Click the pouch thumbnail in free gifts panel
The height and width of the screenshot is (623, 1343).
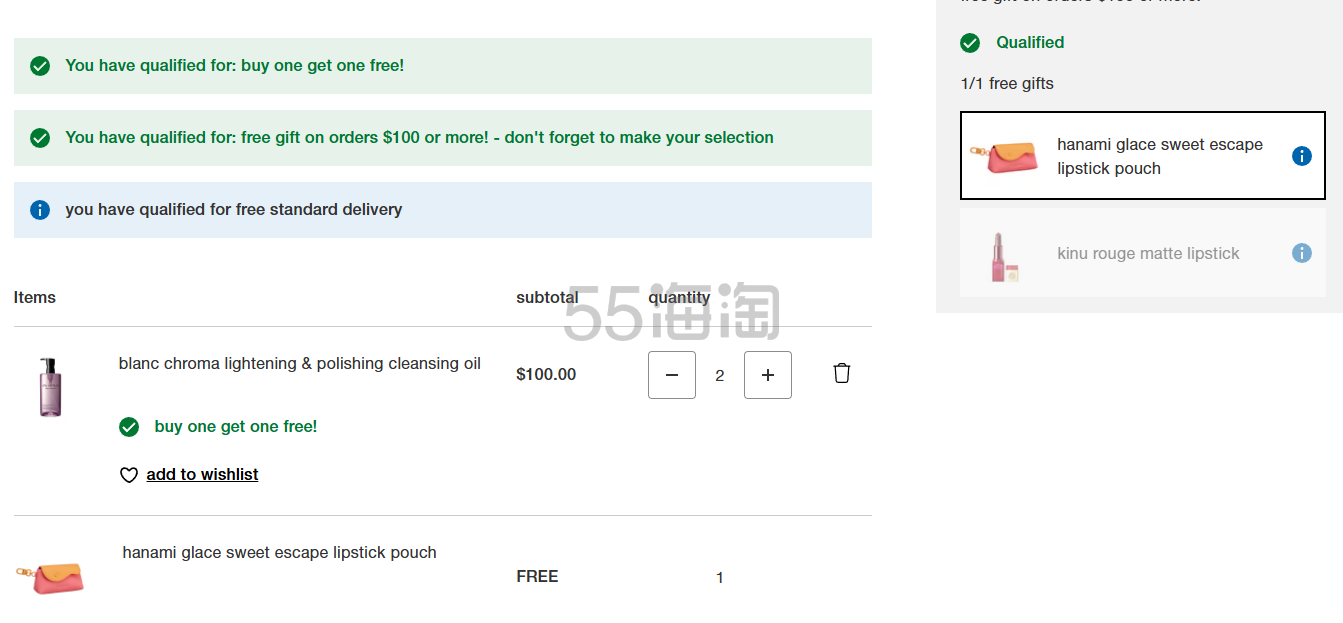tap(1004, 157)
